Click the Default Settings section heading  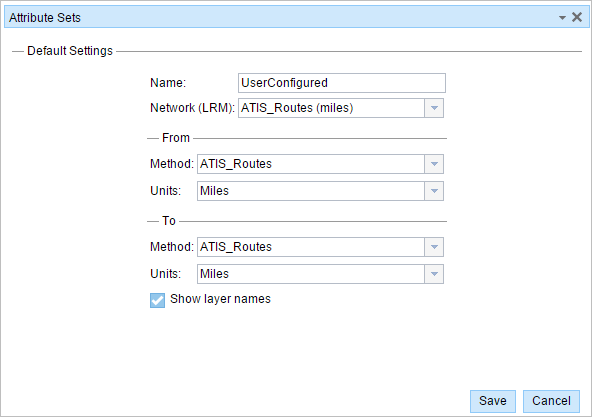coord(70,51)
